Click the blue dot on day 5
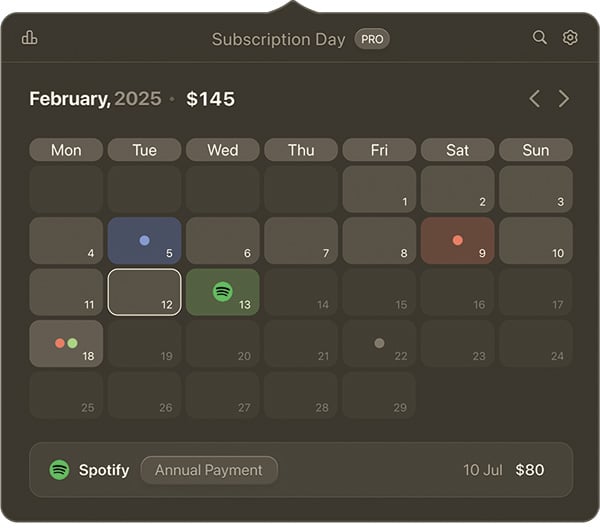 click(x=144, y=240)
